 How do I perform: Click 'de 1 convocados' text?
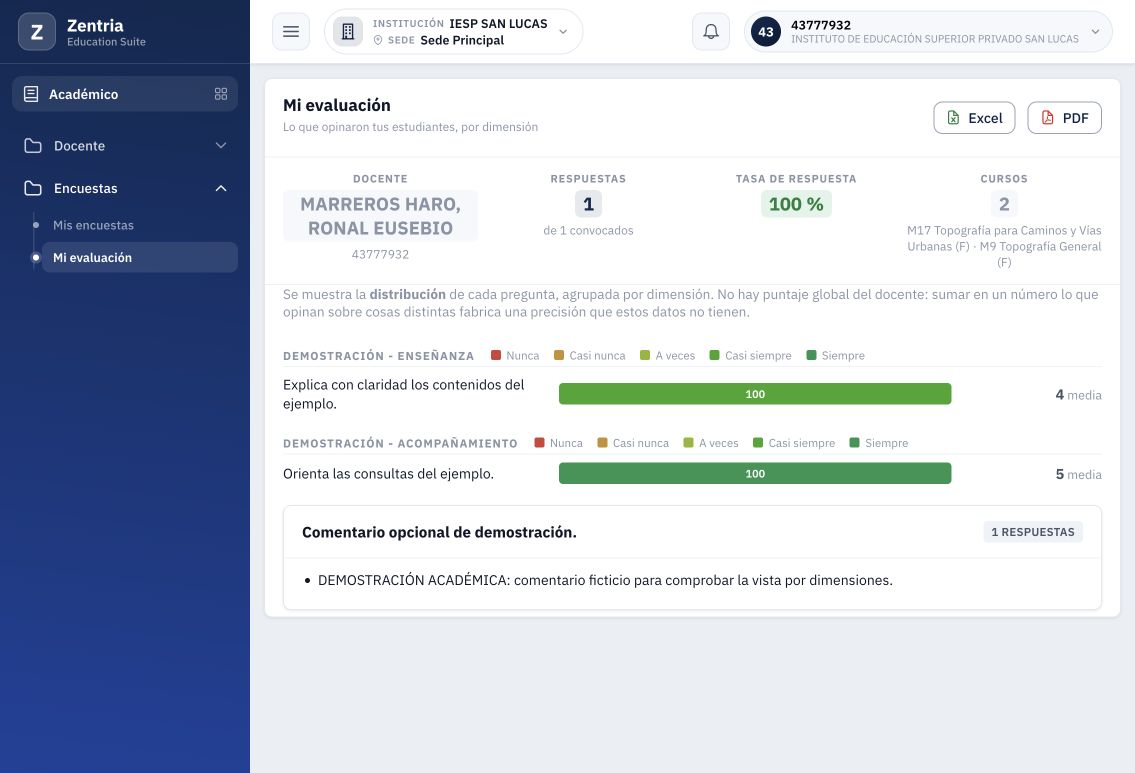tap(588, 230)
